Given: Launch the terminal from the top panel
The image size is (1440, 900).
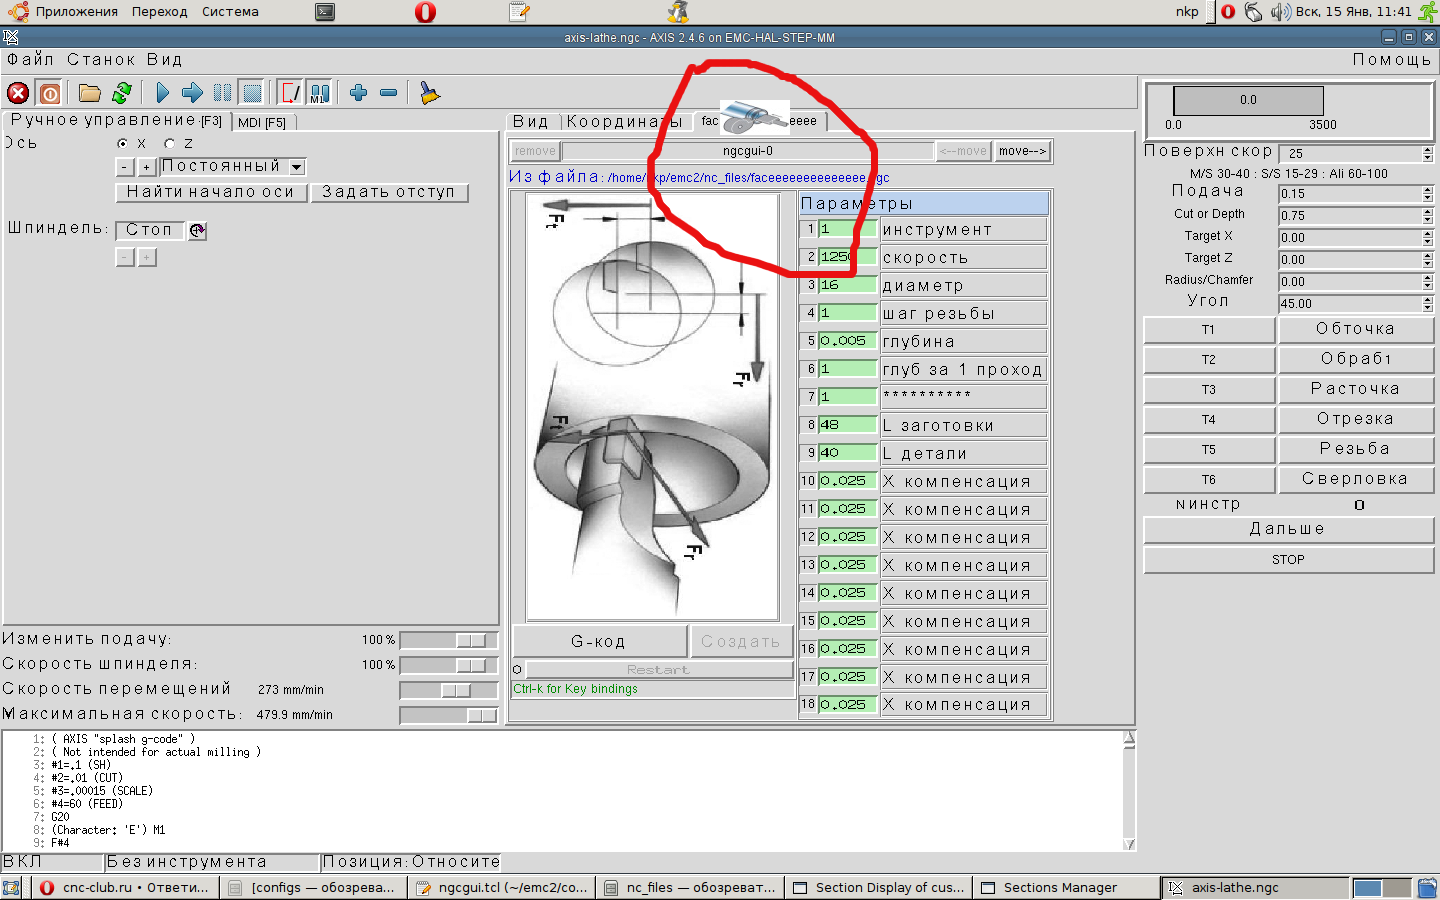Looking at the screenshot, I should (325, 12).
